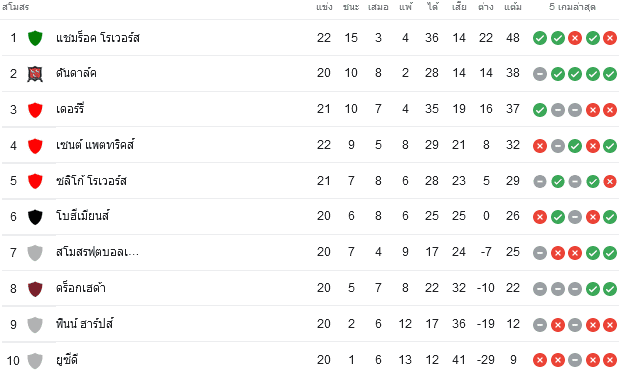Click Bohemians' points value 26

(x=513, y=216)
